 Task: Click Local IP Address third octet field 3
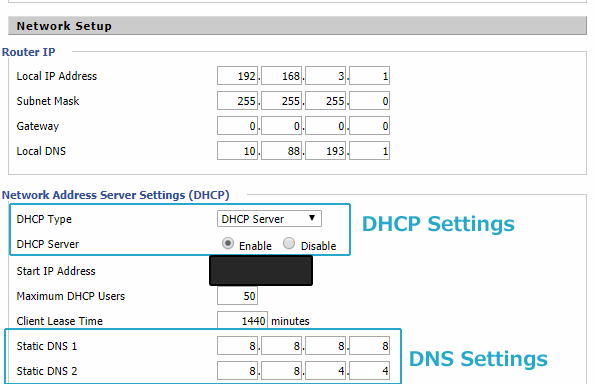[x=326, y=76]
